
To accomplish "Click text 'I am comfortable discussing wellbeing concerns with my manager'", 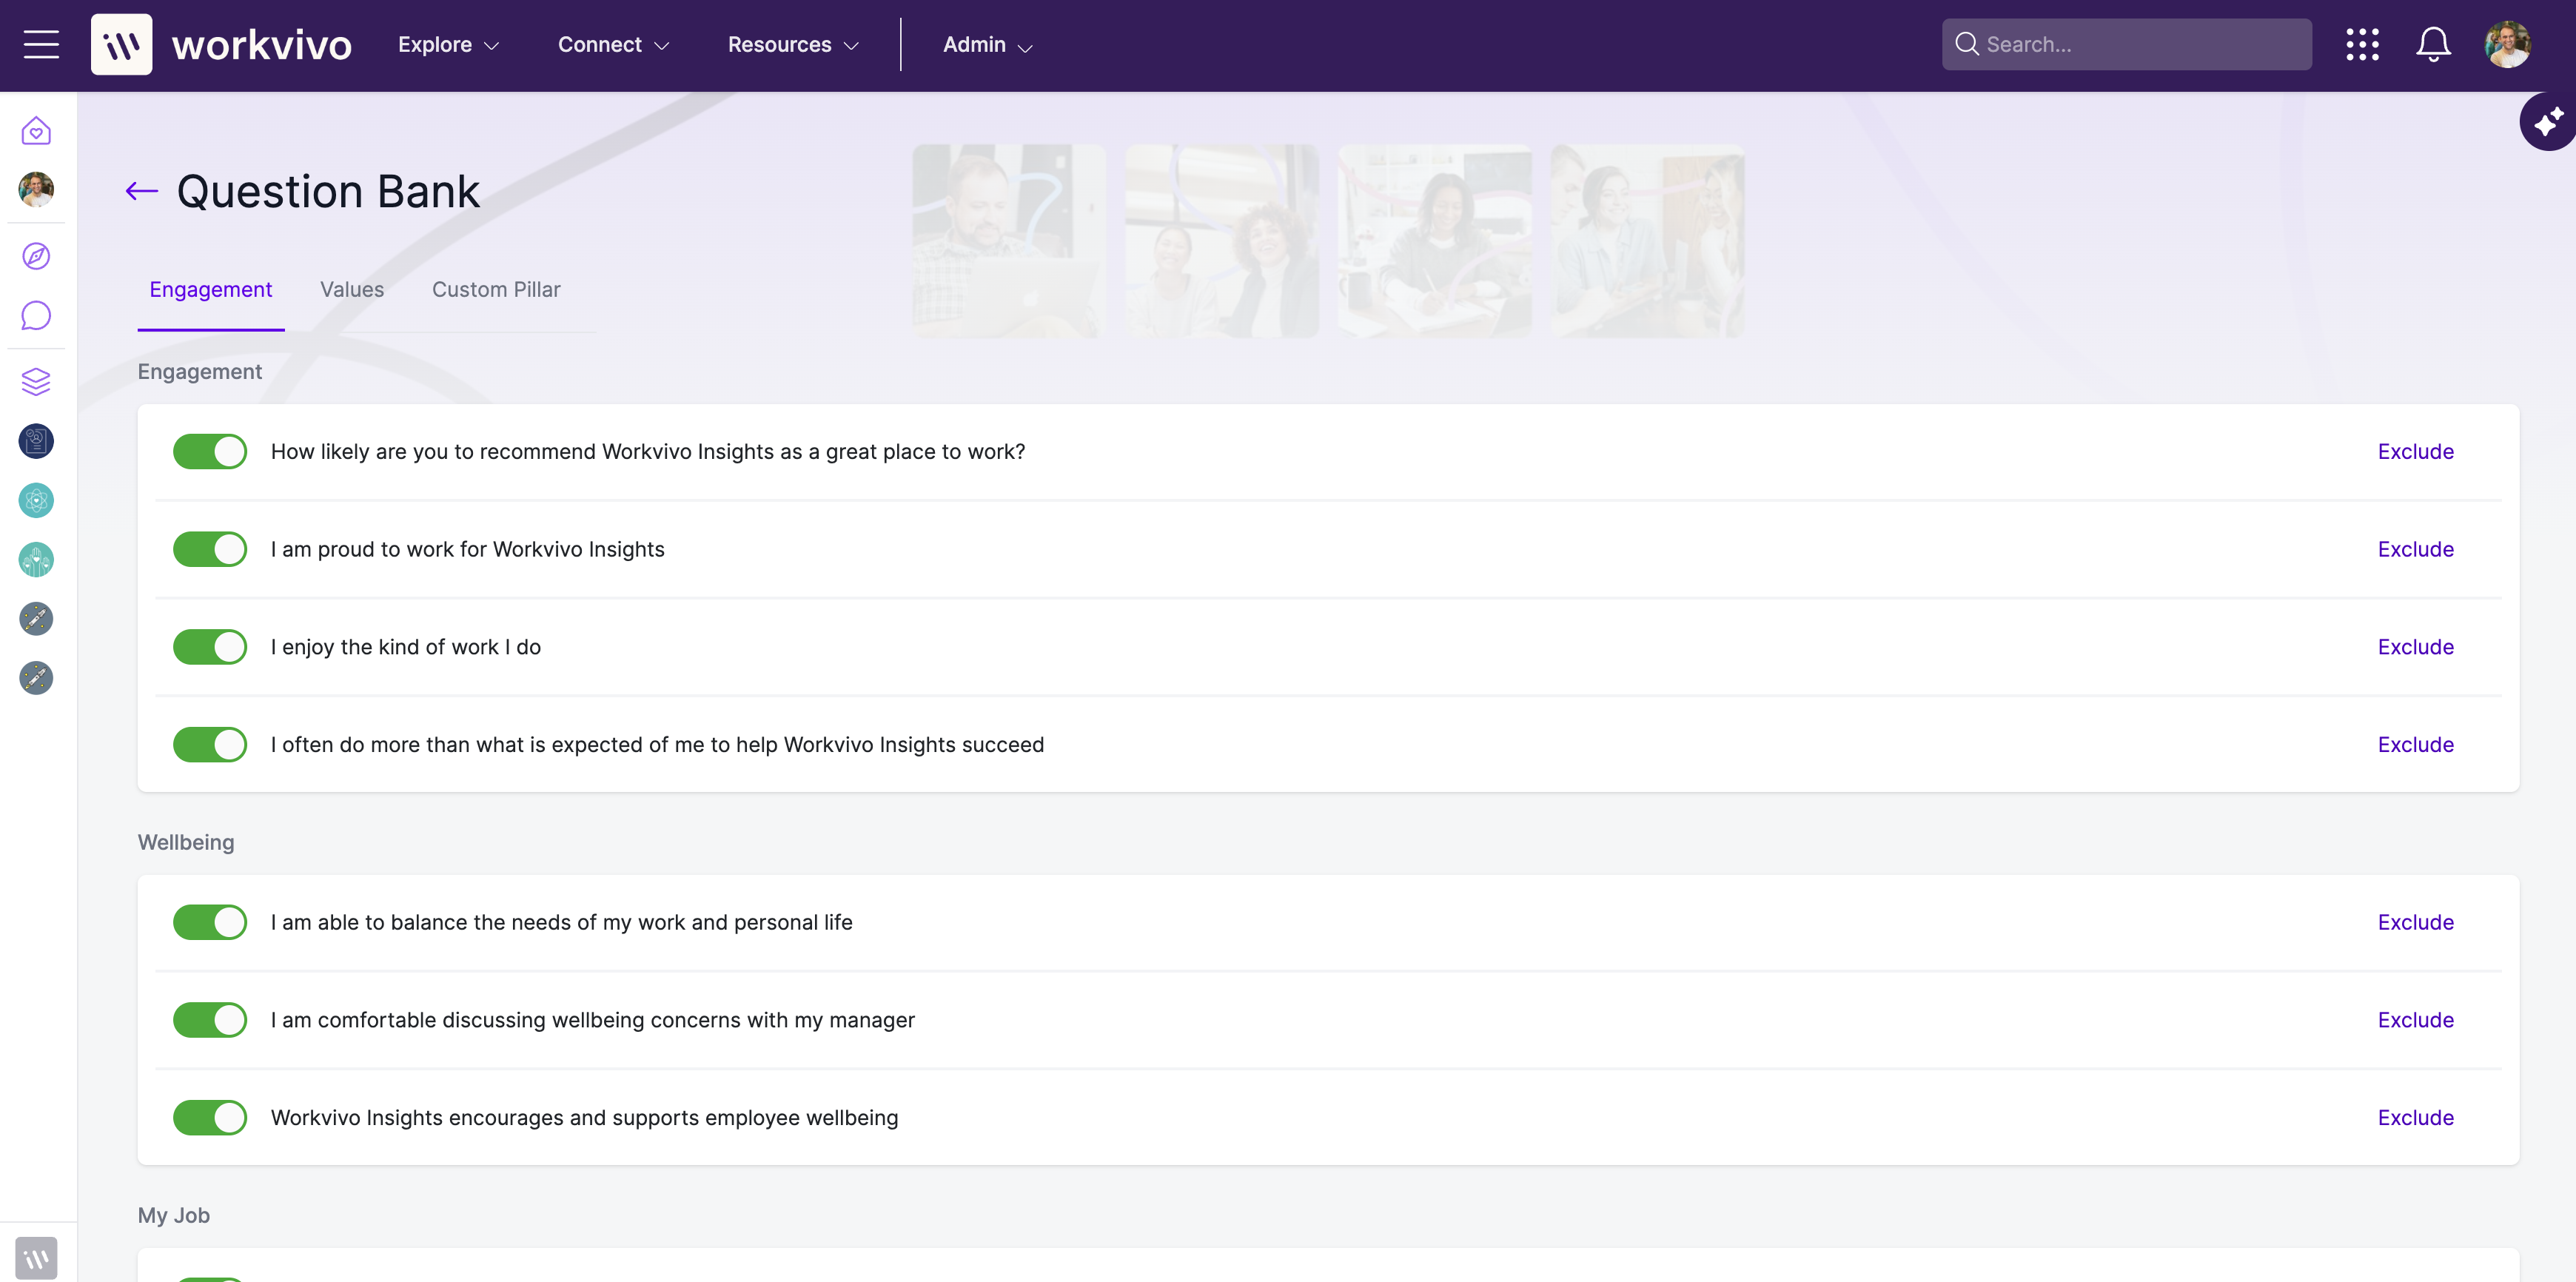I will pyautogui.click(x=593, y=1020).
